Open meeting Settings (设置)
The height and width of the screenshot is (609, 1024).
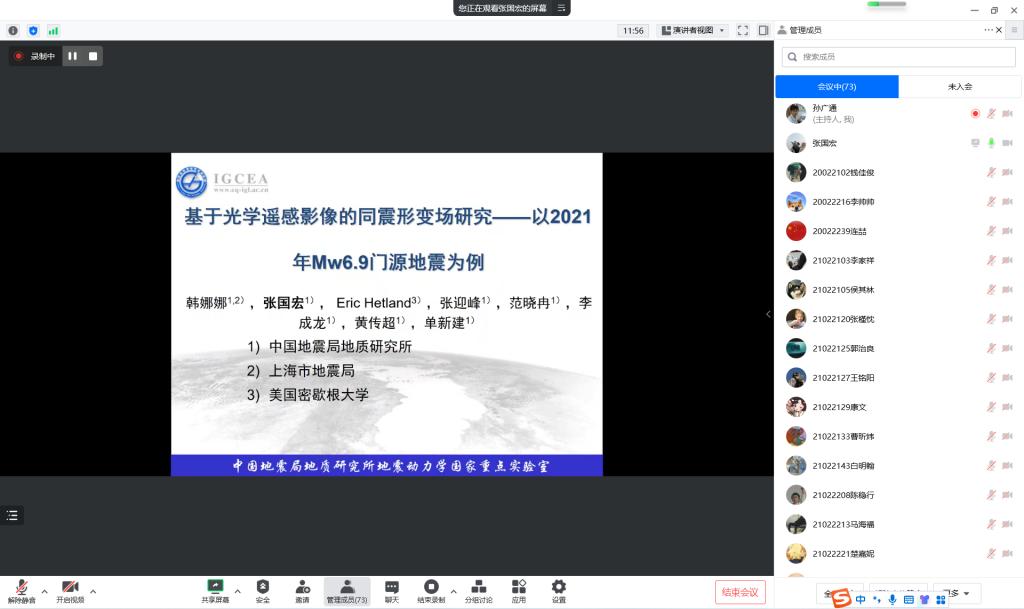click(558, 587)
